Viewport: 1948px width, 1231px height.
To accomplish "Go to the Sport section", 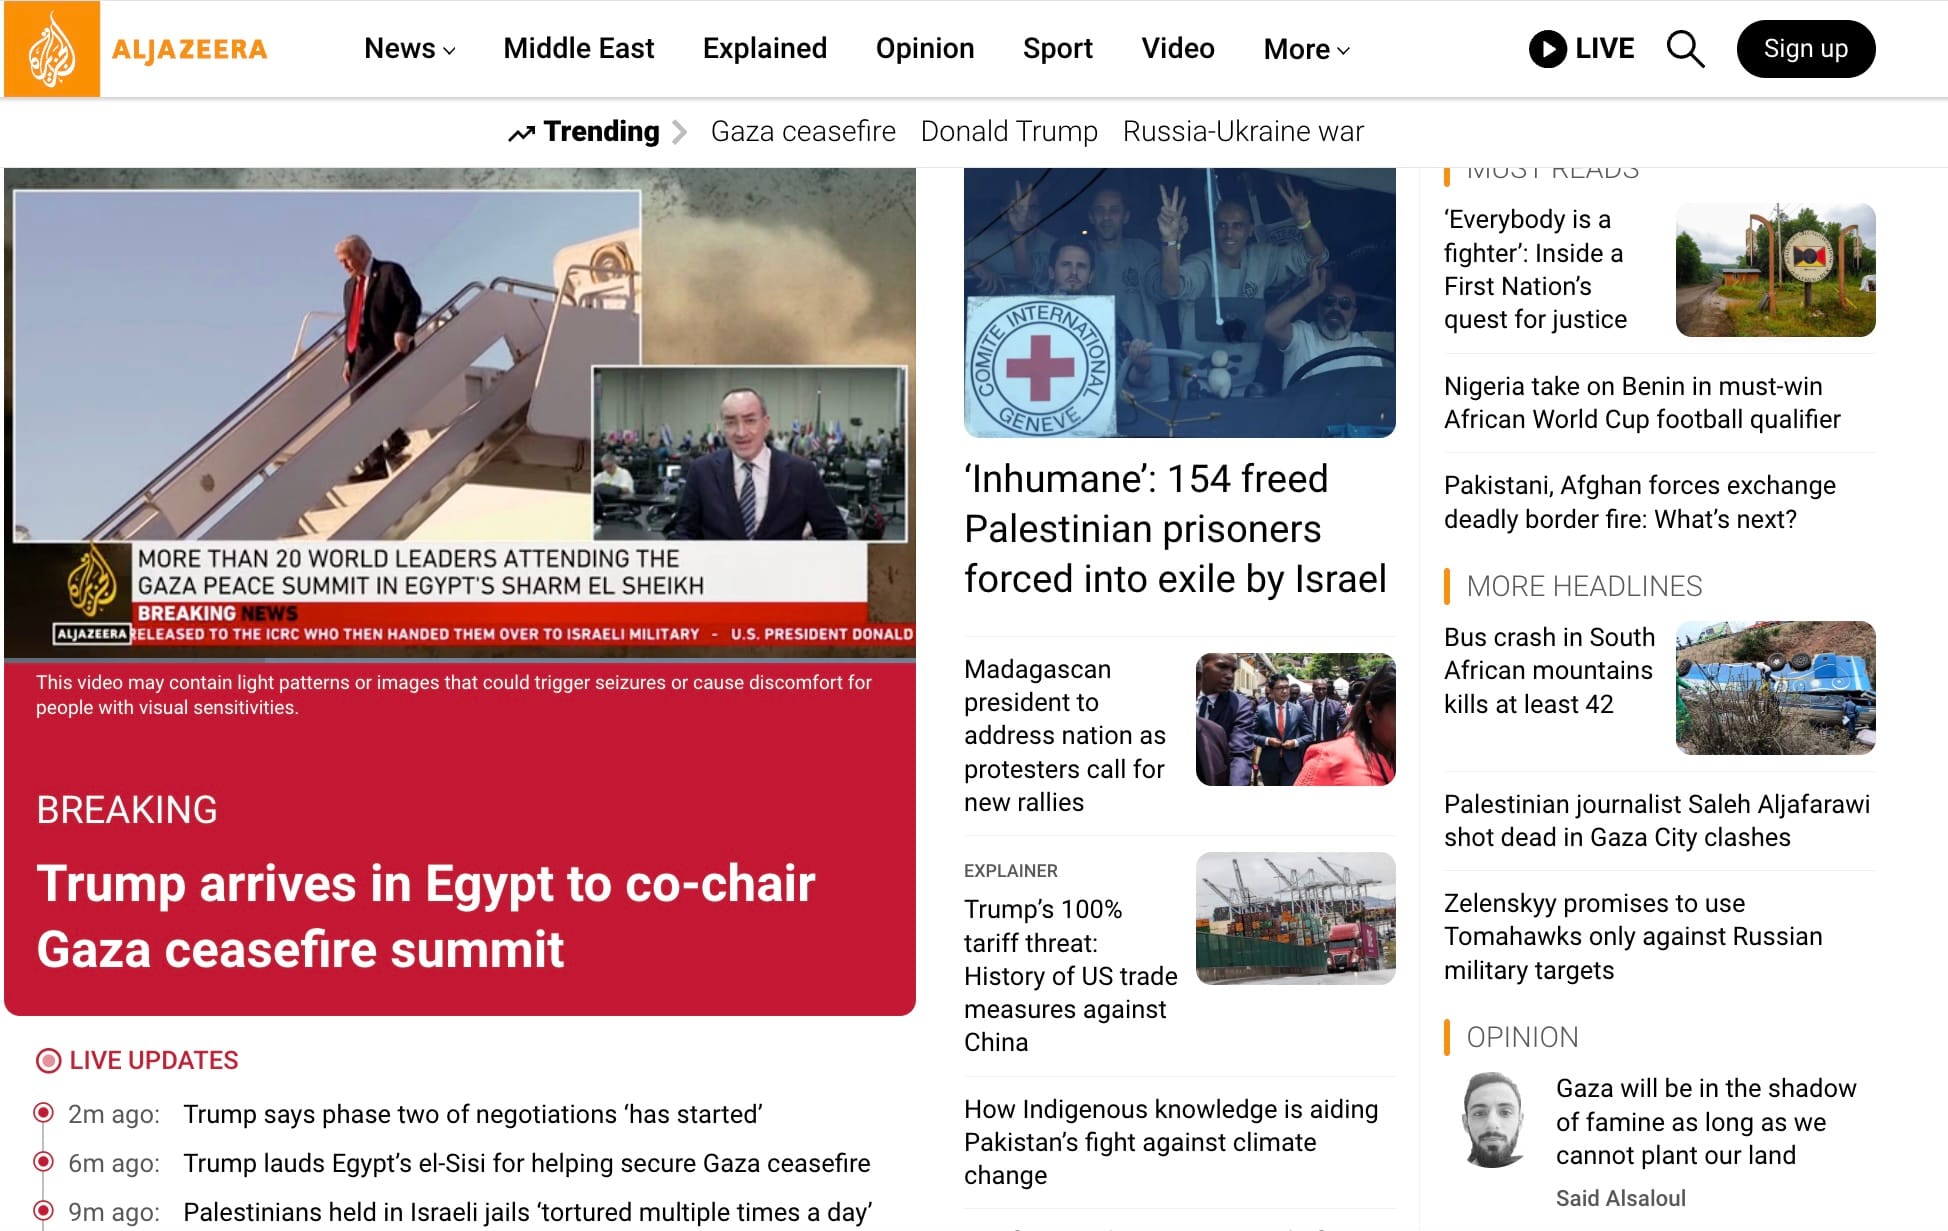I will coord(1057,49).
